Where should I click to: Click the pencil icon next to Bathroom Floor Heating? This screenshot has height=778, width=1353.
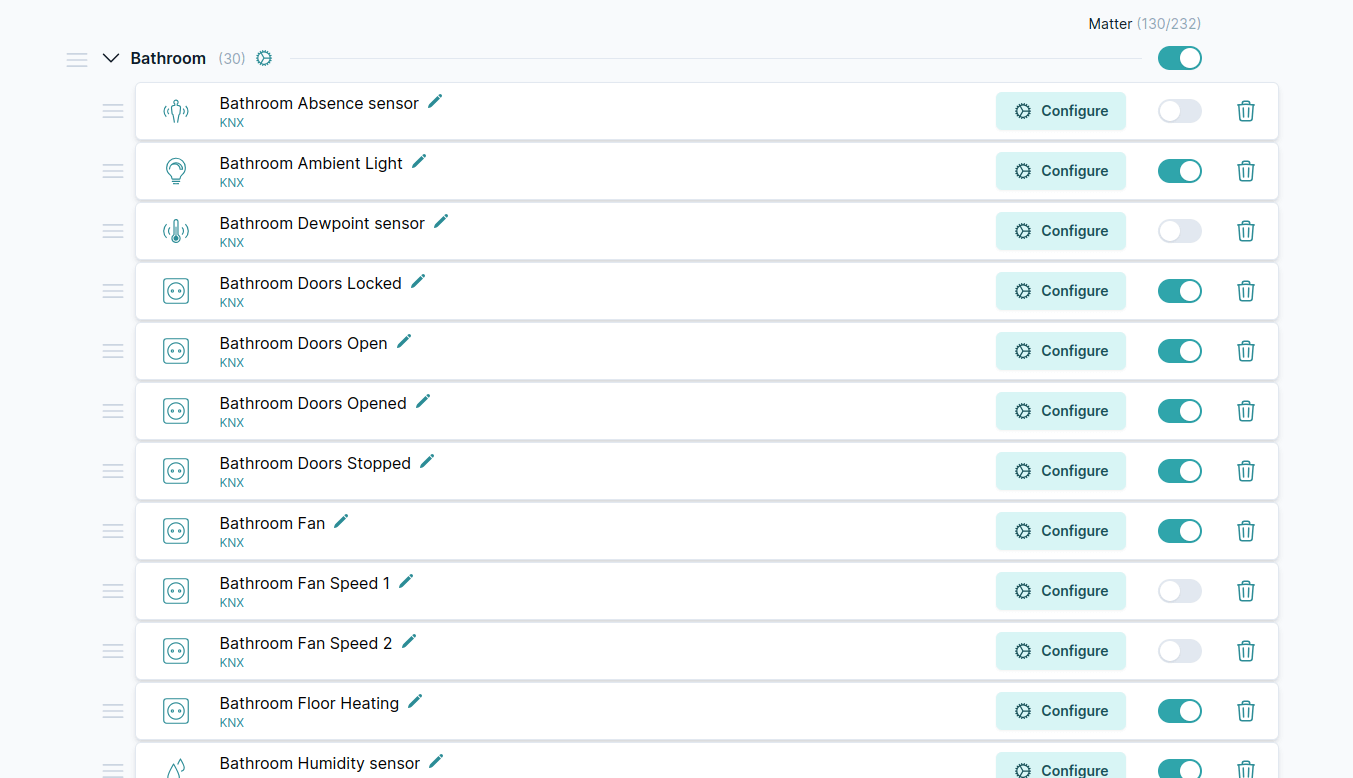tap(415, 702)
